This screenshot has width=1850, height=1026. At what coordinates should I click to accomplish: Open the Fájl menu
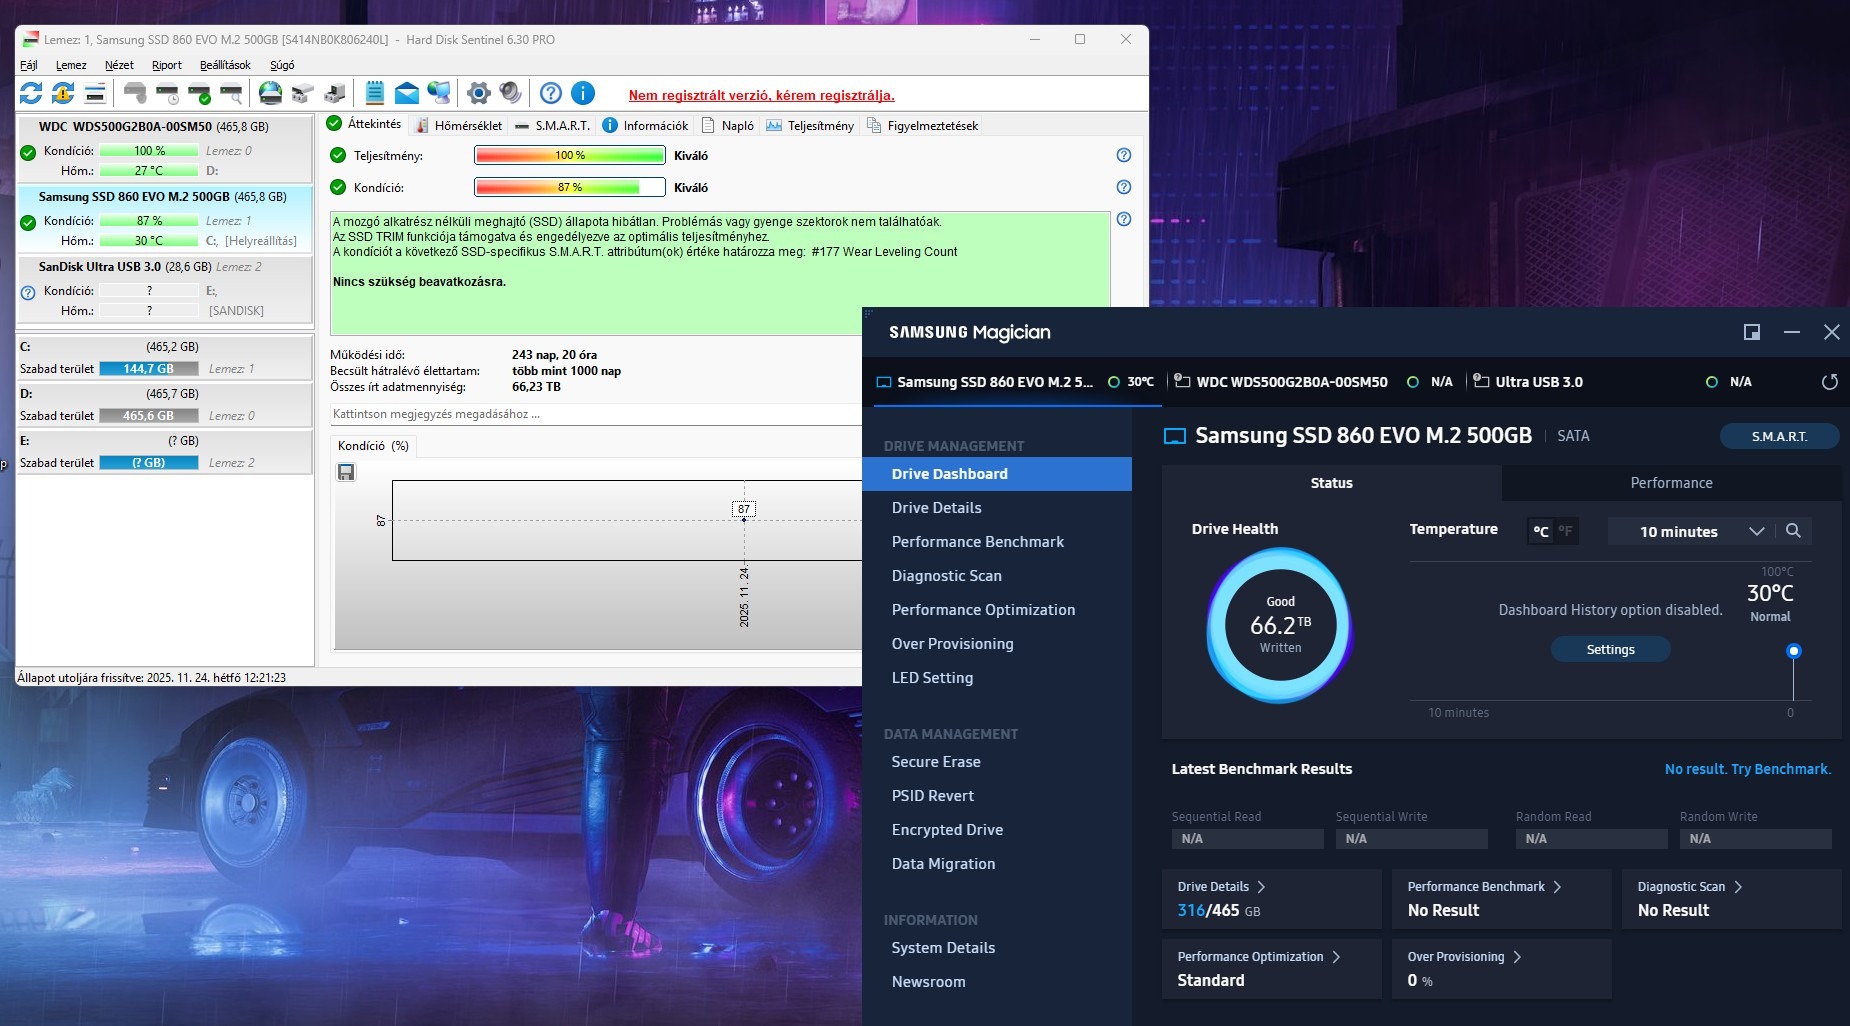click(x=29, y=65)
